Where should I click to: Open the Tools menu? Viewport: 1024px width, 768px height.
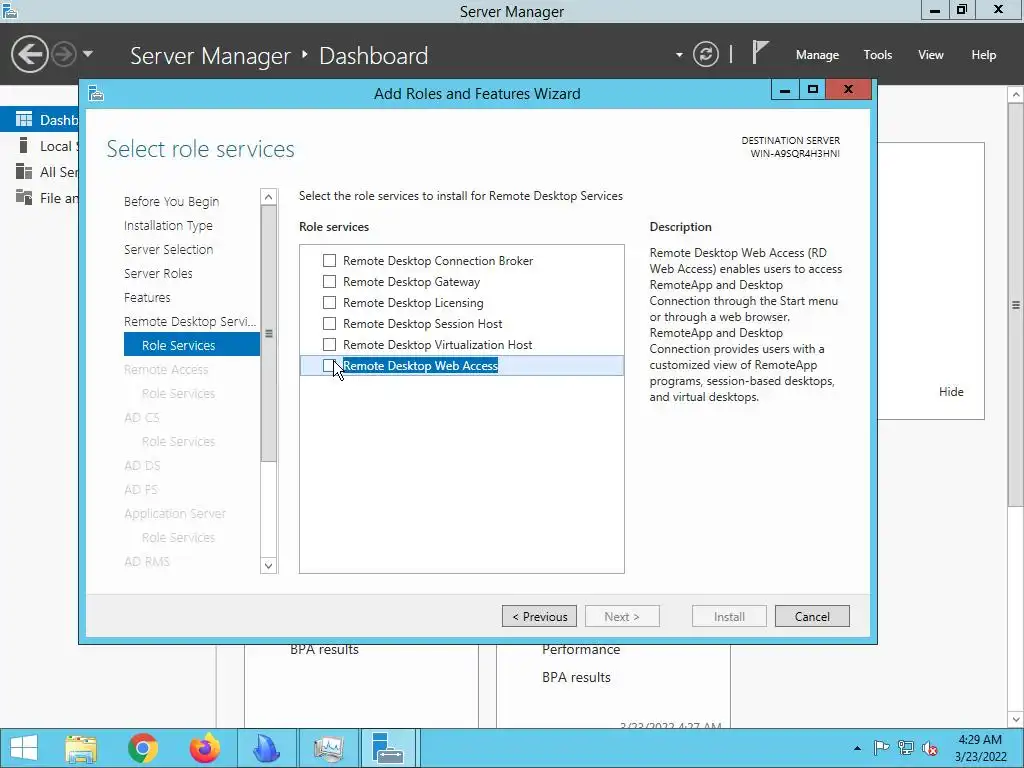[878, 55]
